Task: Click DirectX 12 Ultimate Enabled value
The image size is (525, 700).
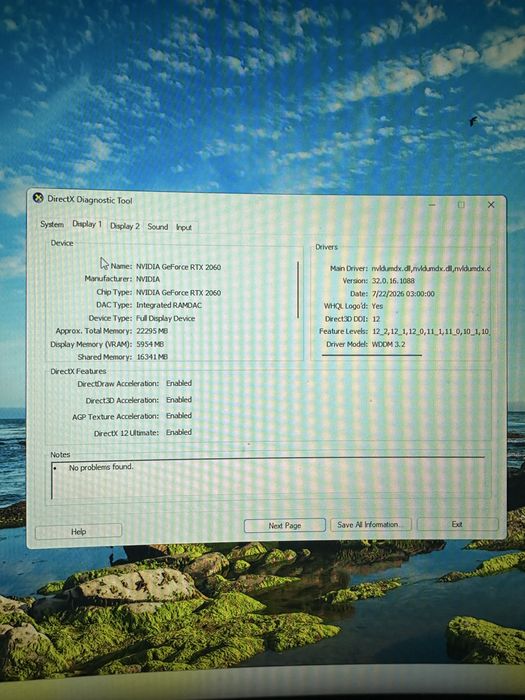Action: point(179,432)
